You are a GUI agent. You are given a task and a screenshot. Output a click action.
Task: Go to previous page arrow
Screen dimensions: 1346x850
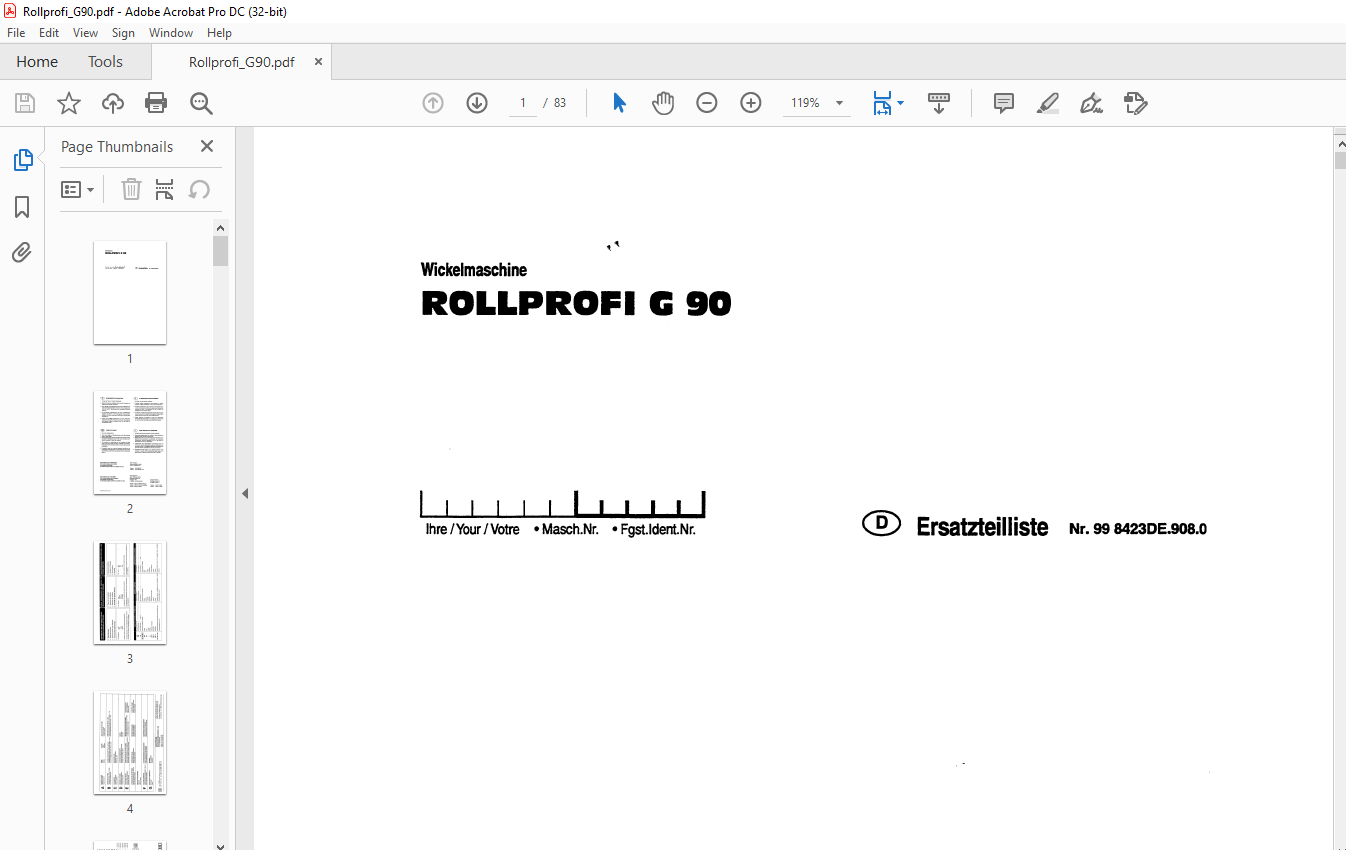pyautogui.click(x=433, y=103)
